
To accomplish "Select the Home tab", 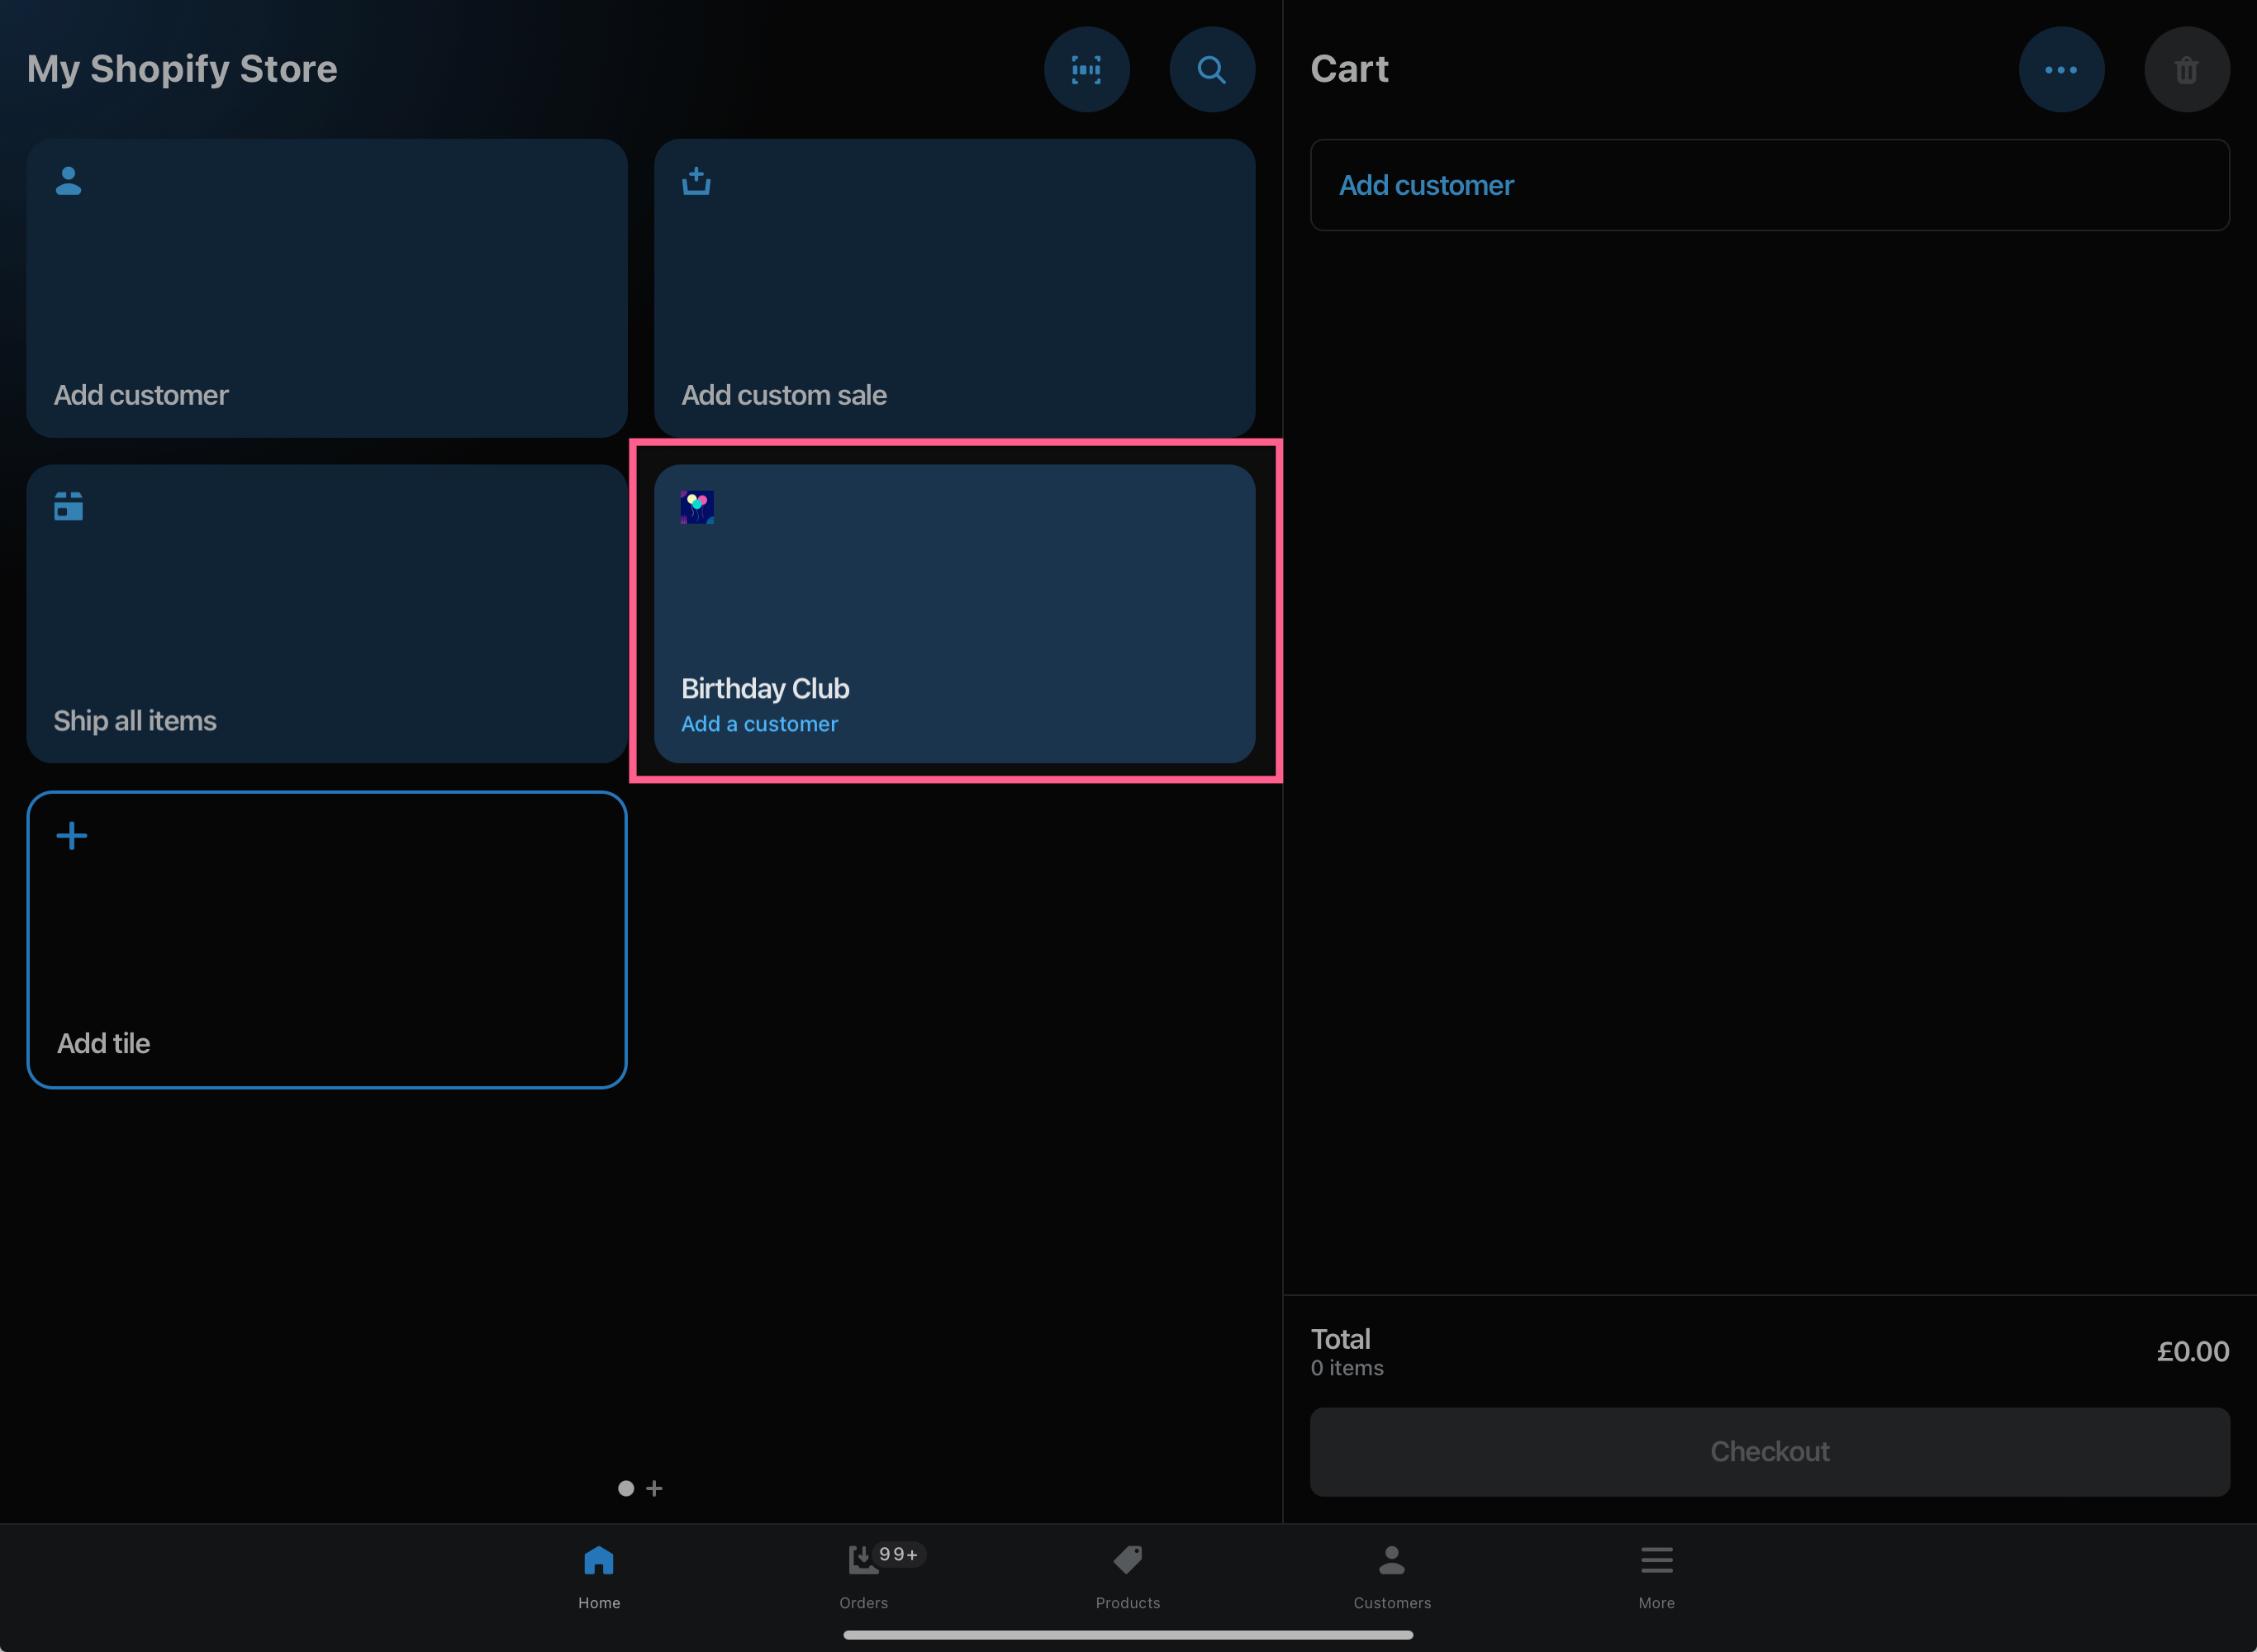I will point(599,1576).
